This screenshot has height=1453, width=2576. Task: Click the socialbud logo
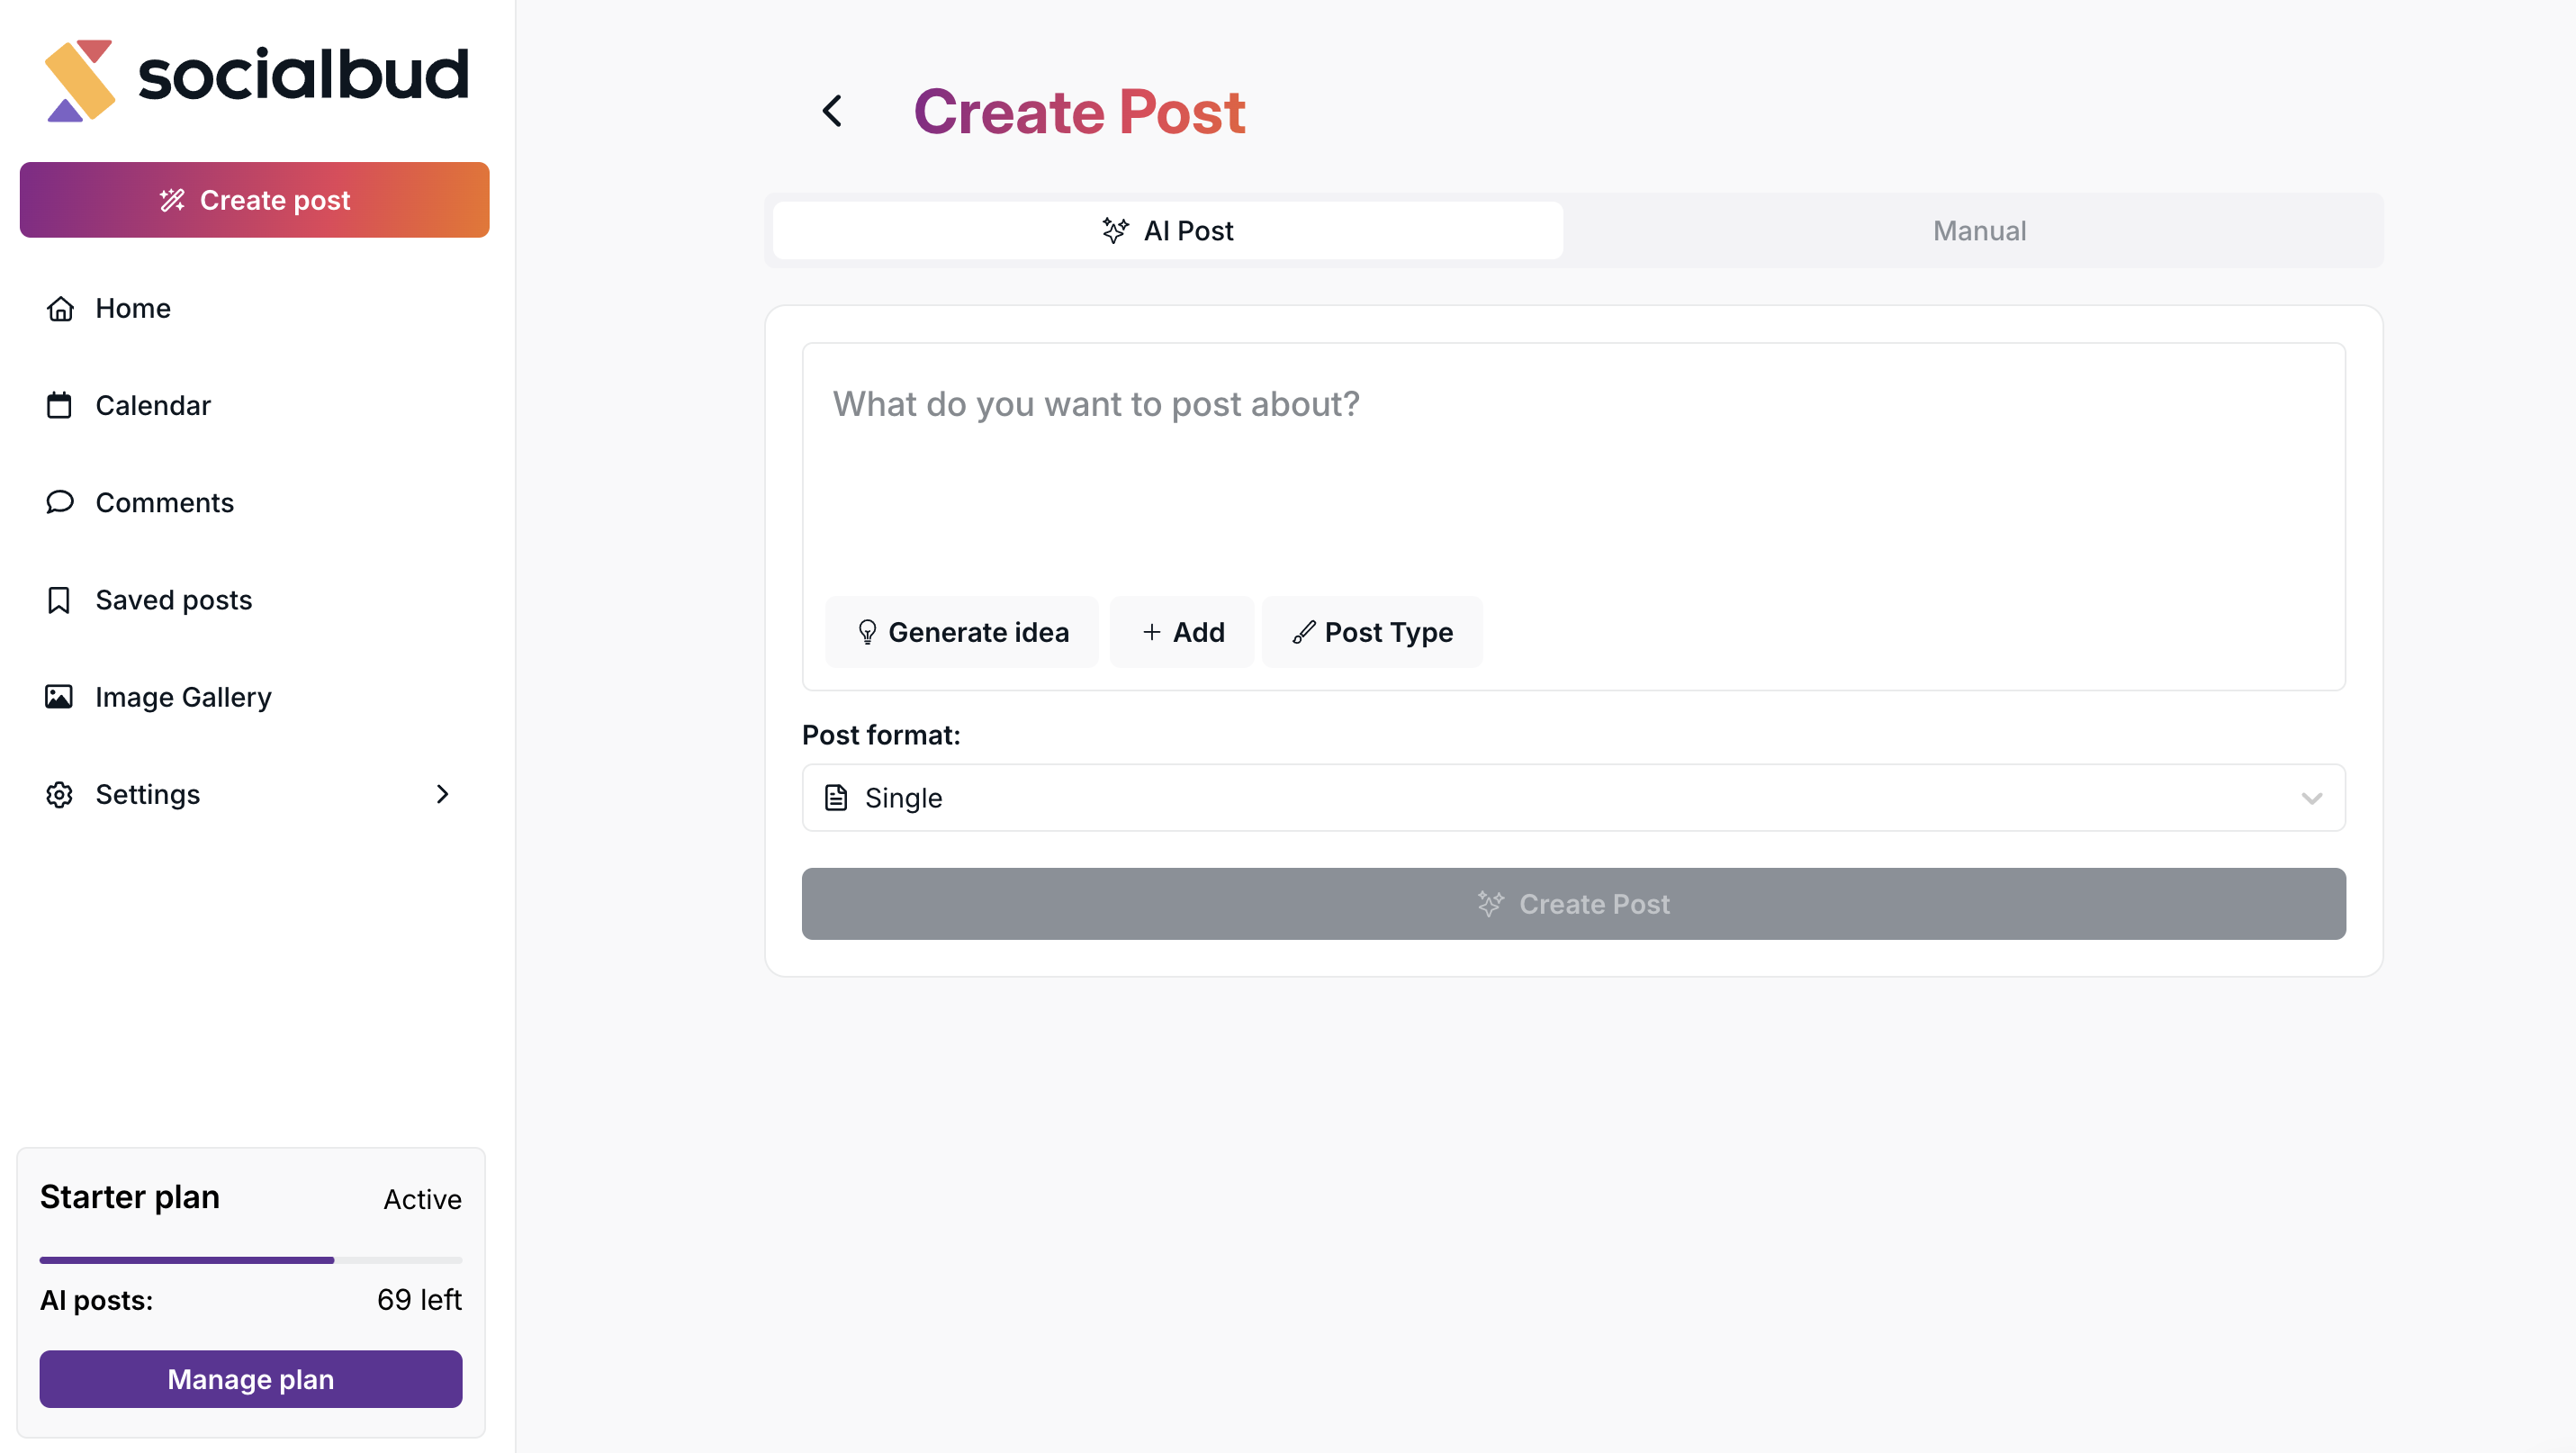pyautogui.click(x=256, y=78)
